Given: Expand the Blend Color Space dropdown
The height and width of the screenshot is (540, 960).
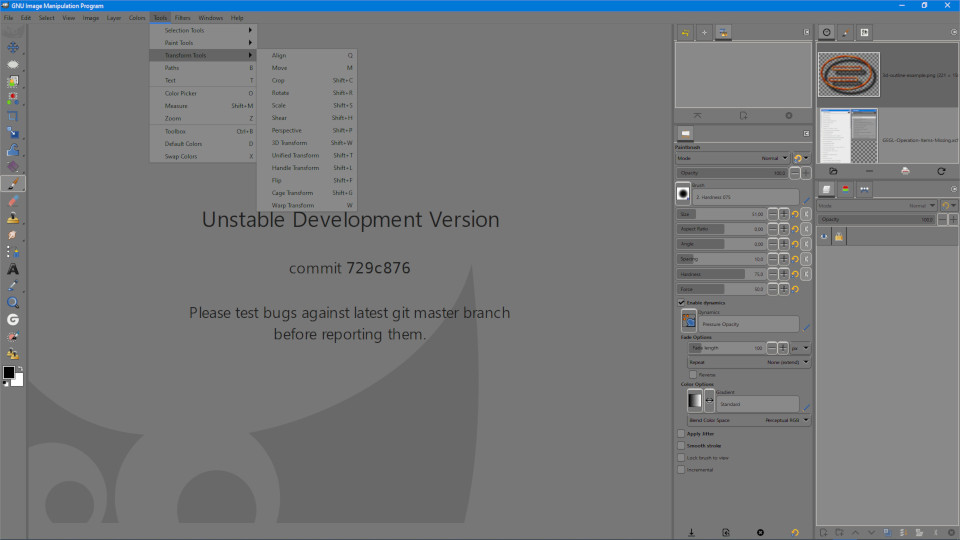Looking at the screenshot, I should [x=748, y=421].
